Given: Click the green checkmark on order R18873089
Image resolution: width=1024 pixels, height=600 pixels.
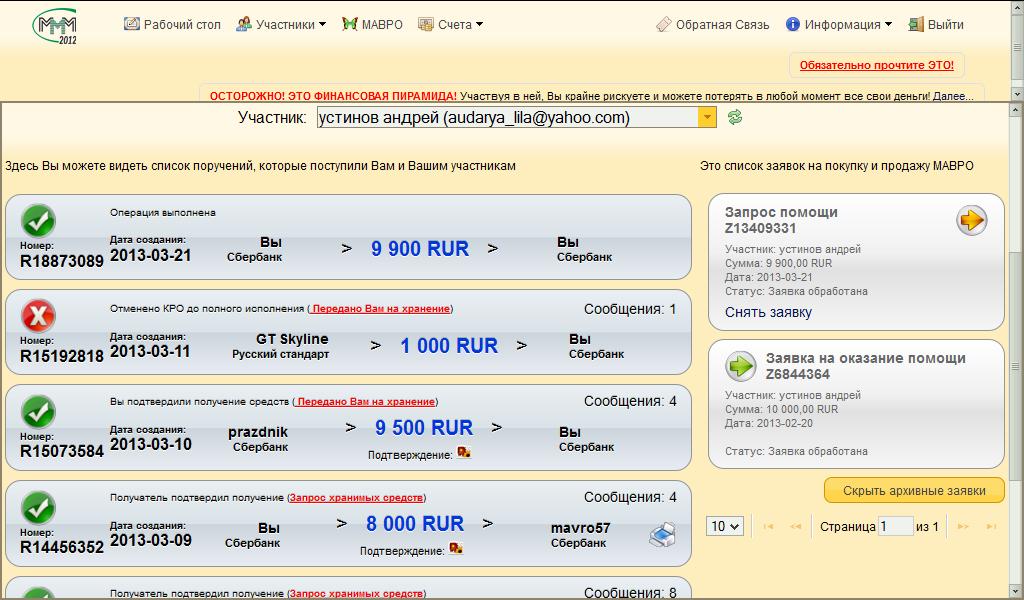Looking at the screenshot, I should 39,221.
